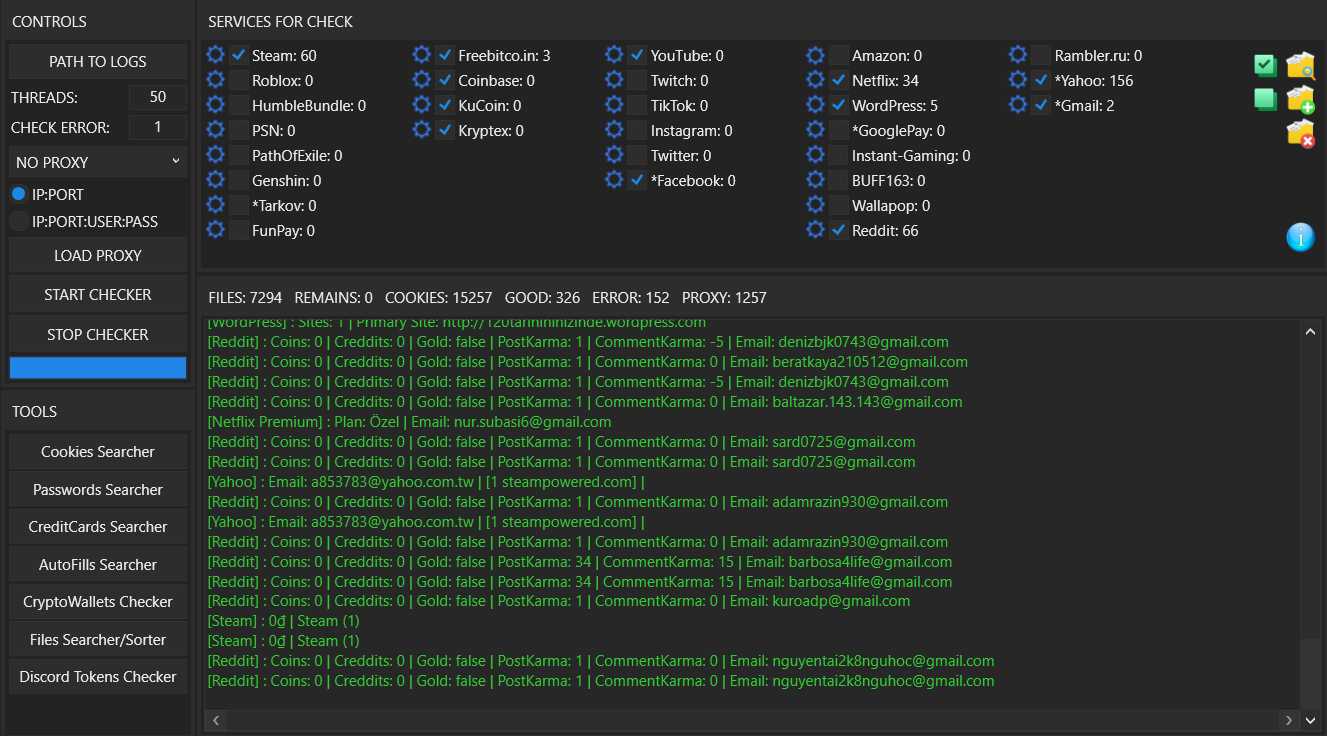Open settings gear next to TikTok

tap(614, 105)
